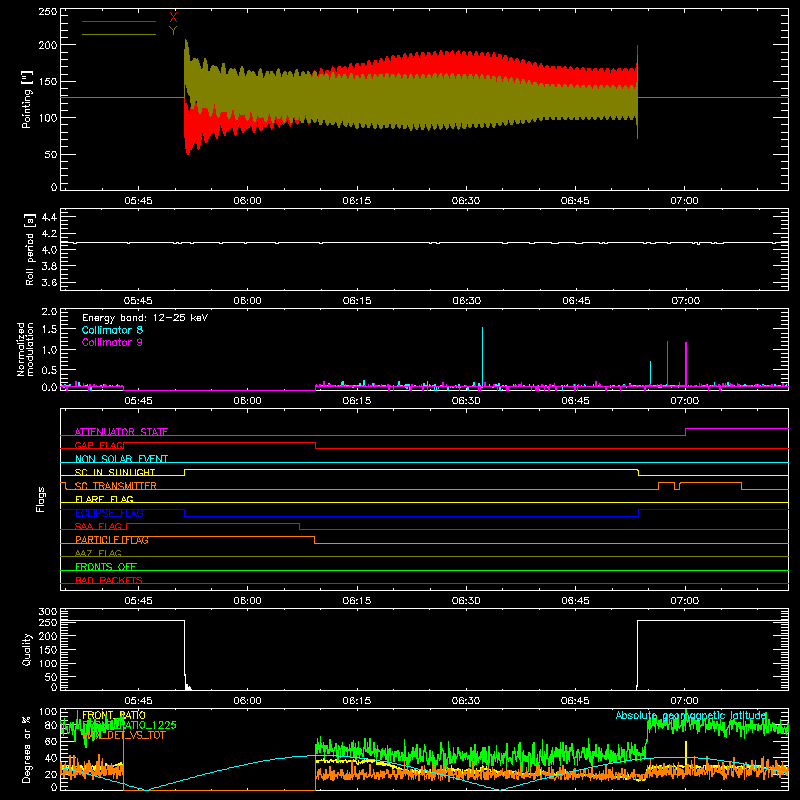The image size is (800, 800).
Task: Click the 80 tick on Degrees axis
Action: click(x=51, y=725)
